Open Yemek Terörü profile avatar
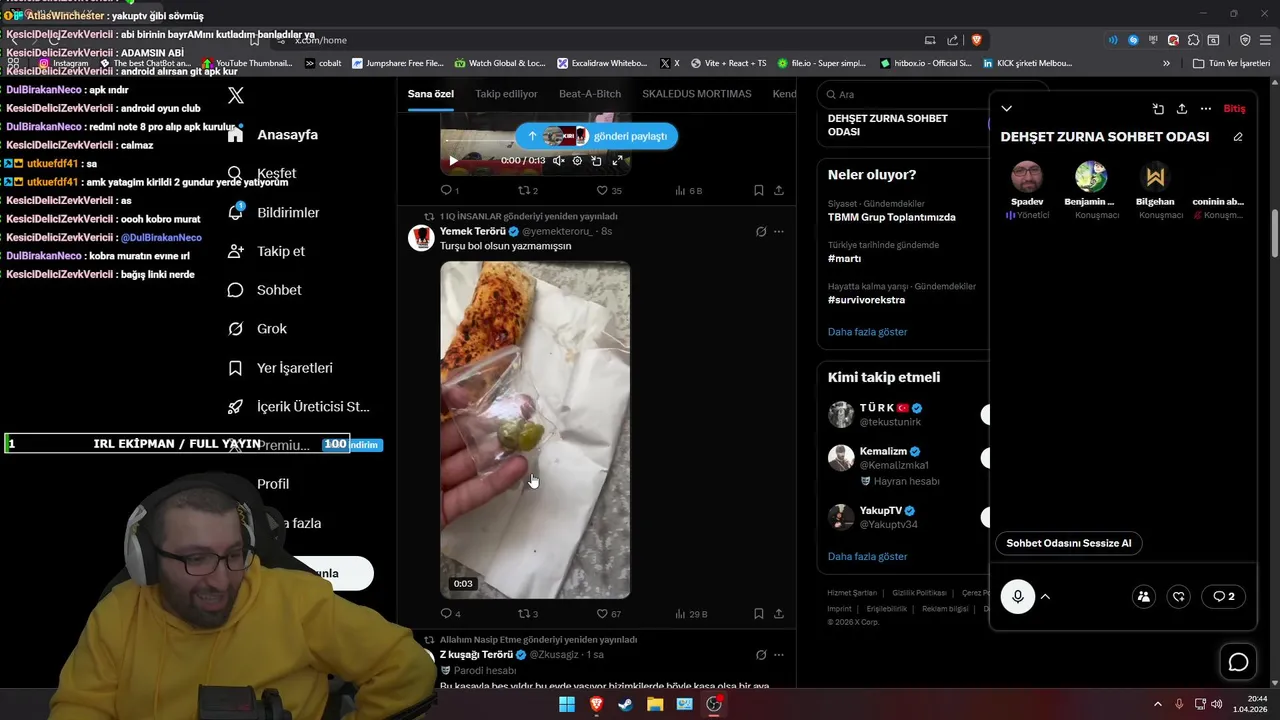Image resolution: width=1280 pixels, height=720 pixels. (422, 237)
